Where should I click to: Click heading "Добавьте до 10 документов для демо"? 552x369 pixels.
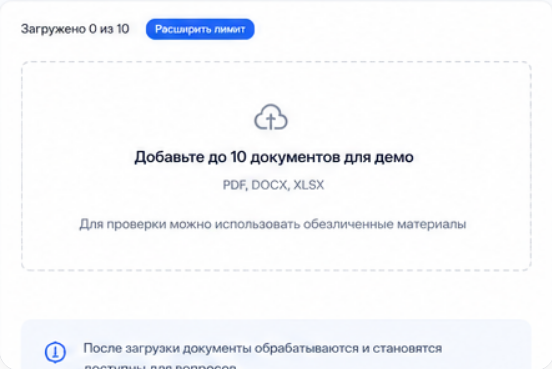click(274, 157)
